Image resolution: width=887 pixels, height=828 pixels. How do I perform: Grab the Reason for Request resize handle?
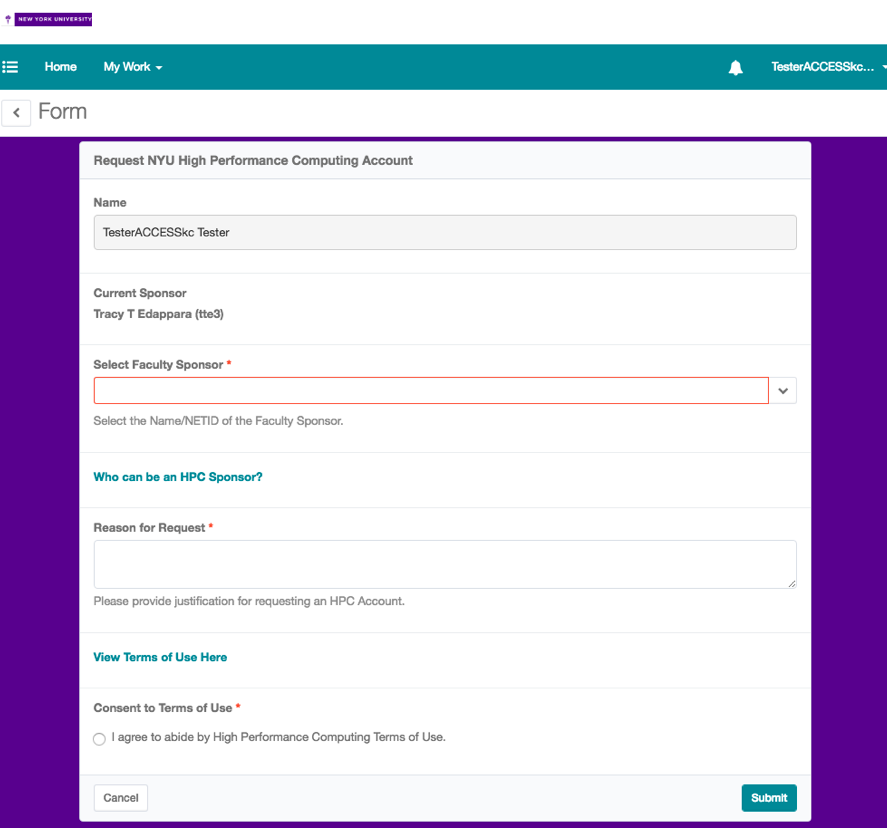click(791, 583)
